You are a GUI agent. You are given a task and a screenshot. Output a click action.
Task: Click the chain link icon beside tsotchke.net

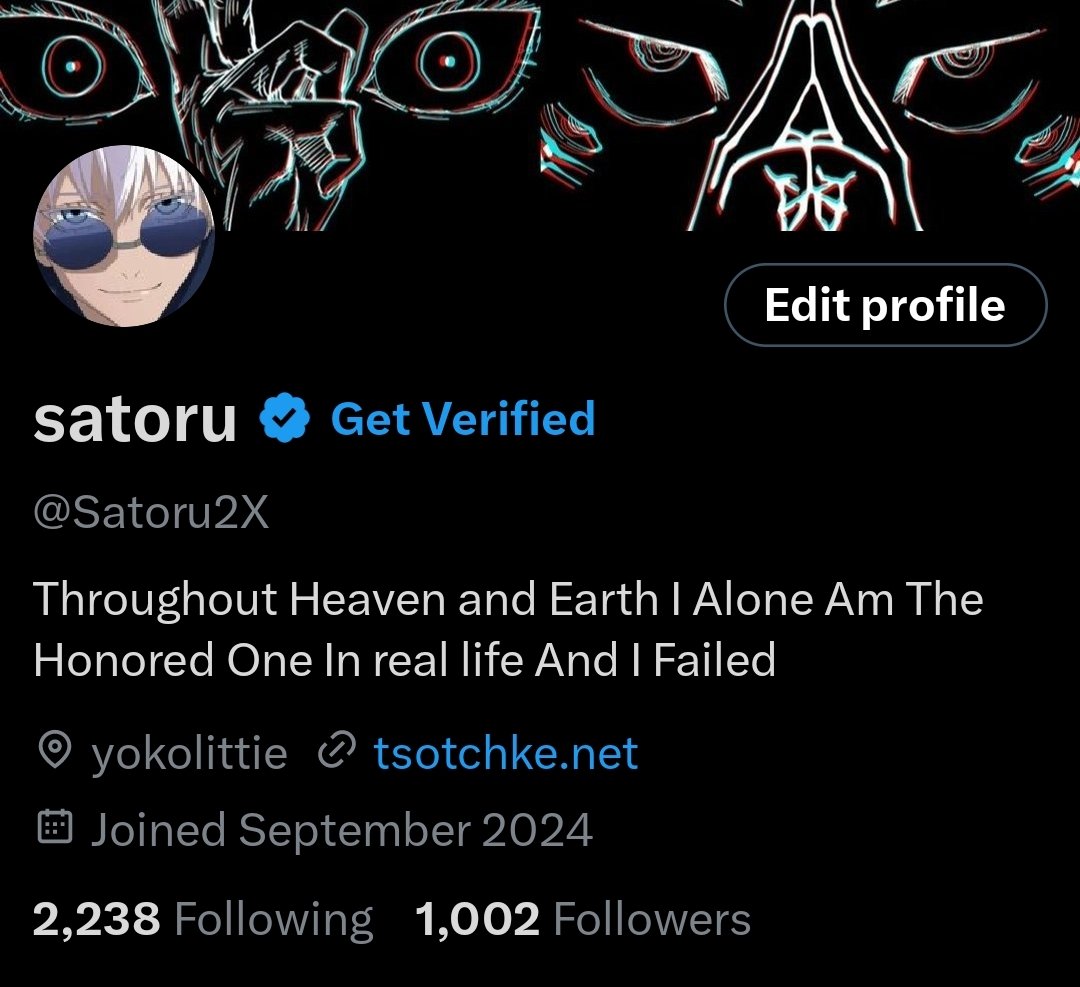[337, 751]
